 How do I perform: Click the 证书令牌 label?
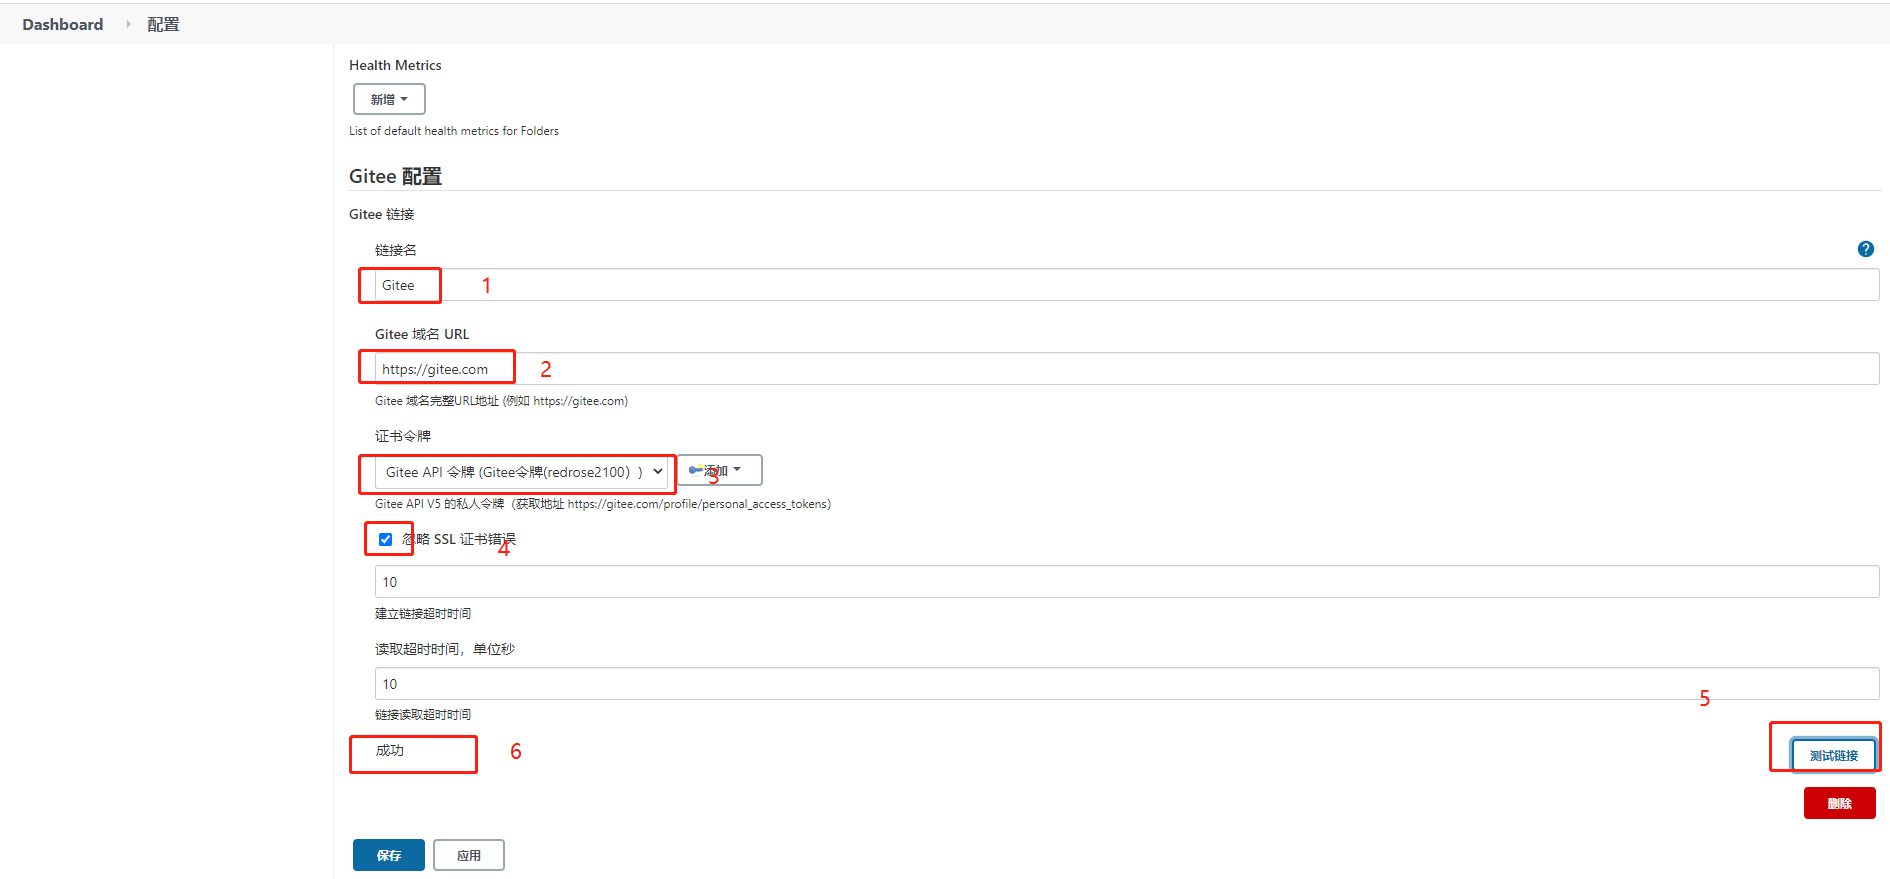[403, 436]
